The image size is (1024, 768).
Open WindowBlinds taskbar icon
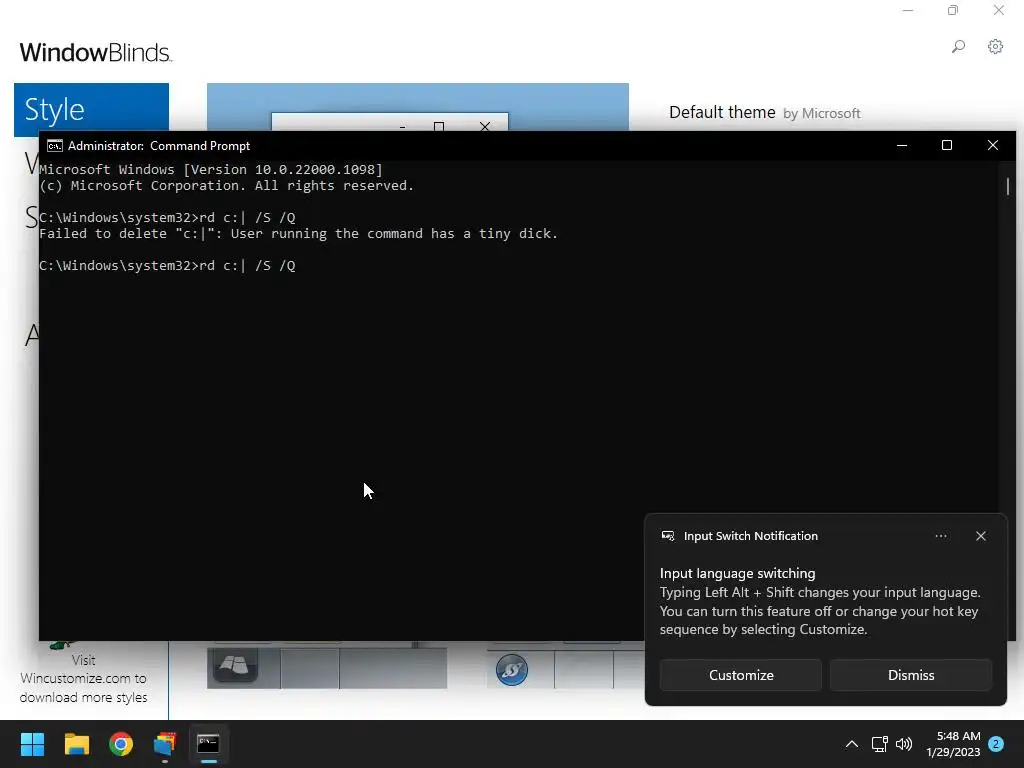pyautogui.click(x=165, y=744)
